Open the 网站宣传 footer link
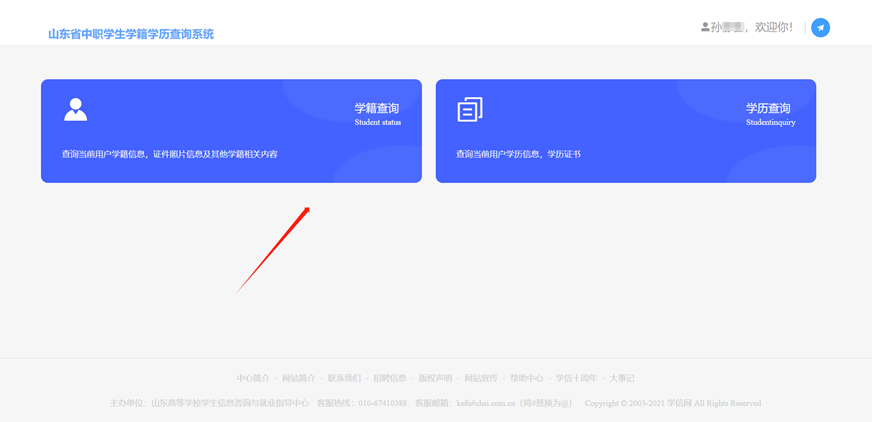 pyautogui.click(x=481, y=378)
